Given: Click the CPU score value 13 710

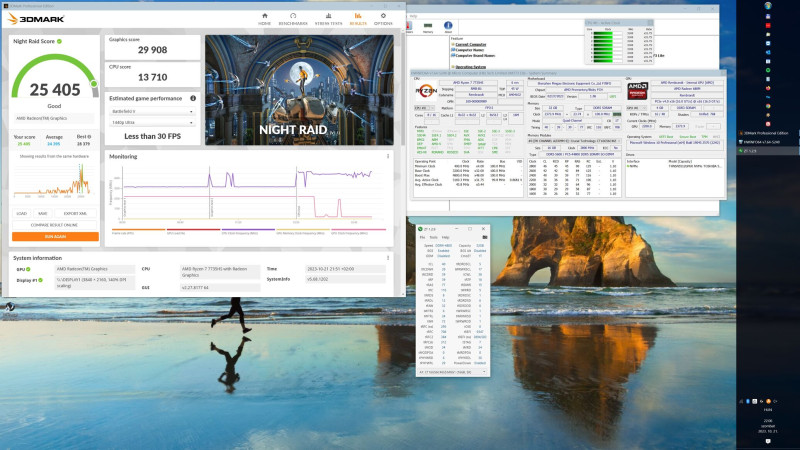Looking at the screenshot, I should [153, 78].
